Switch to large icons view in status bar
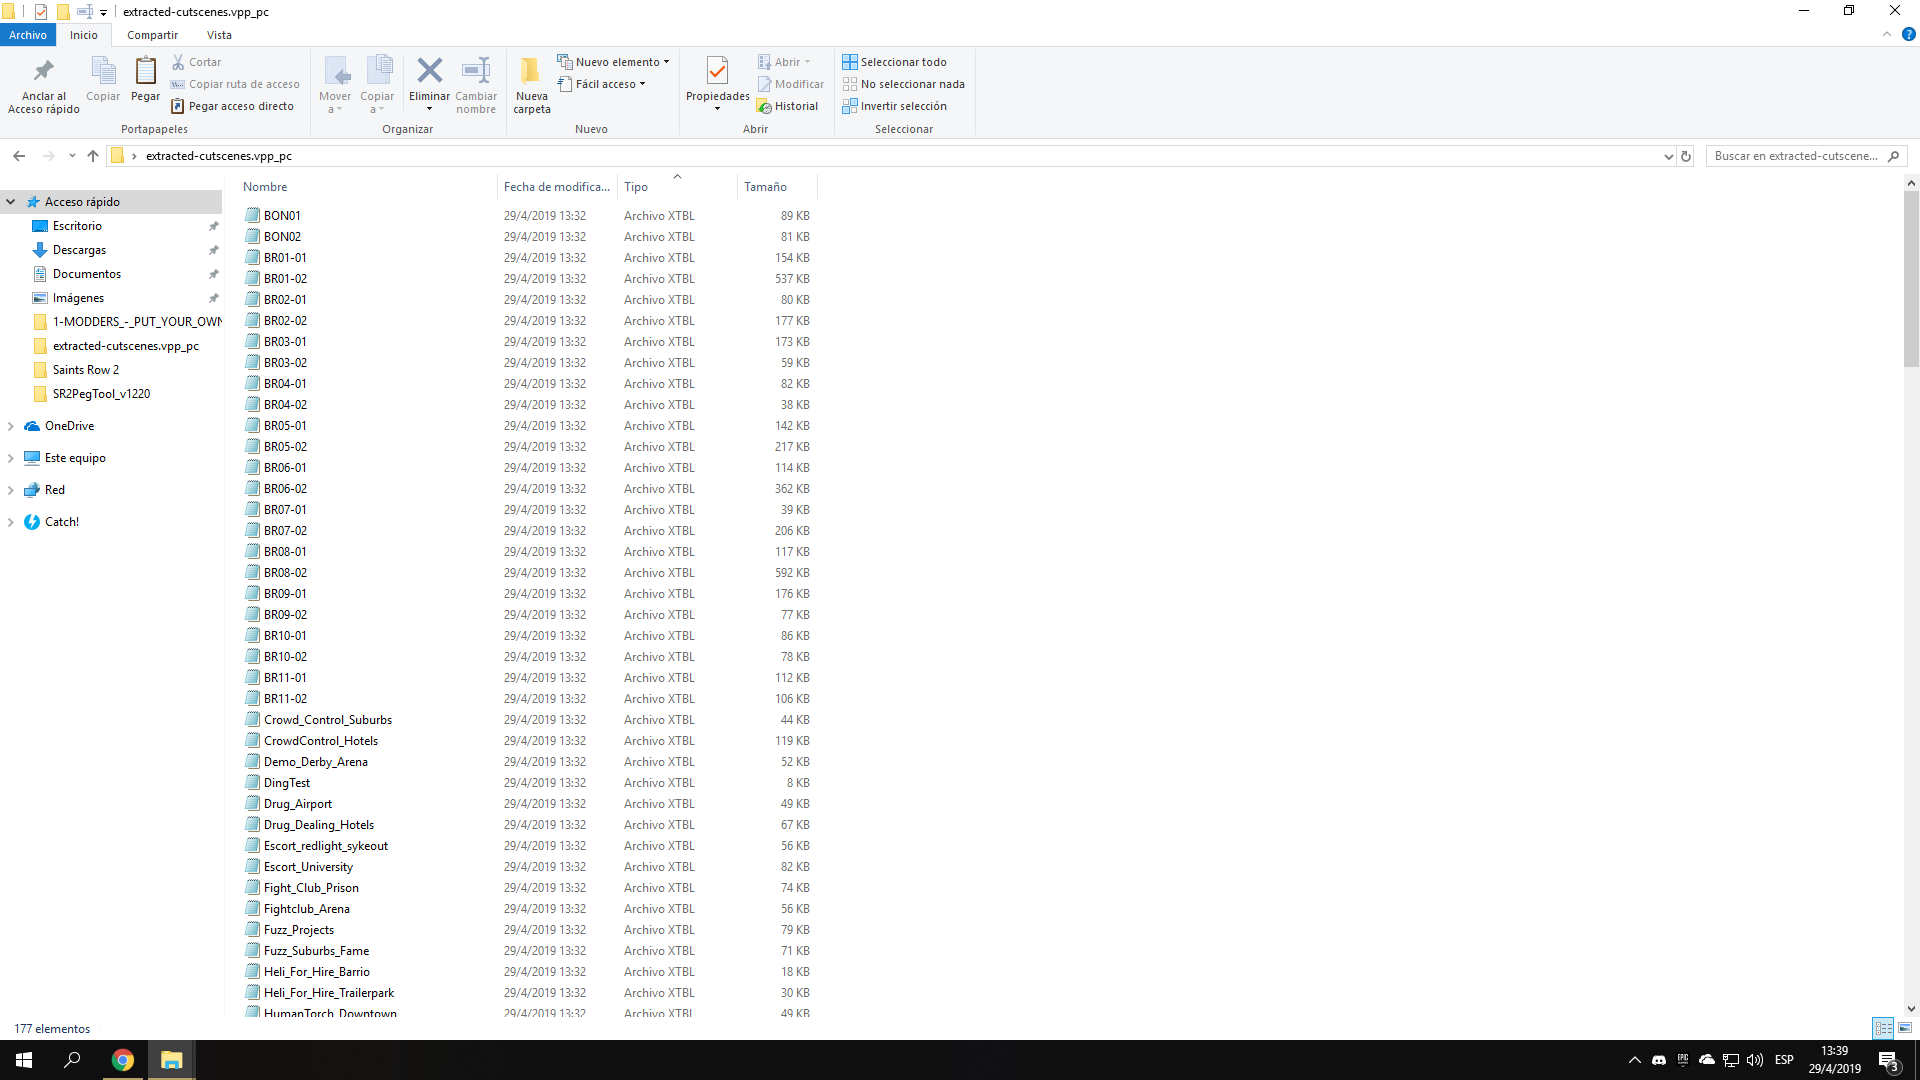Screen dimensions: 1920x1080 pos(1905,1028)
